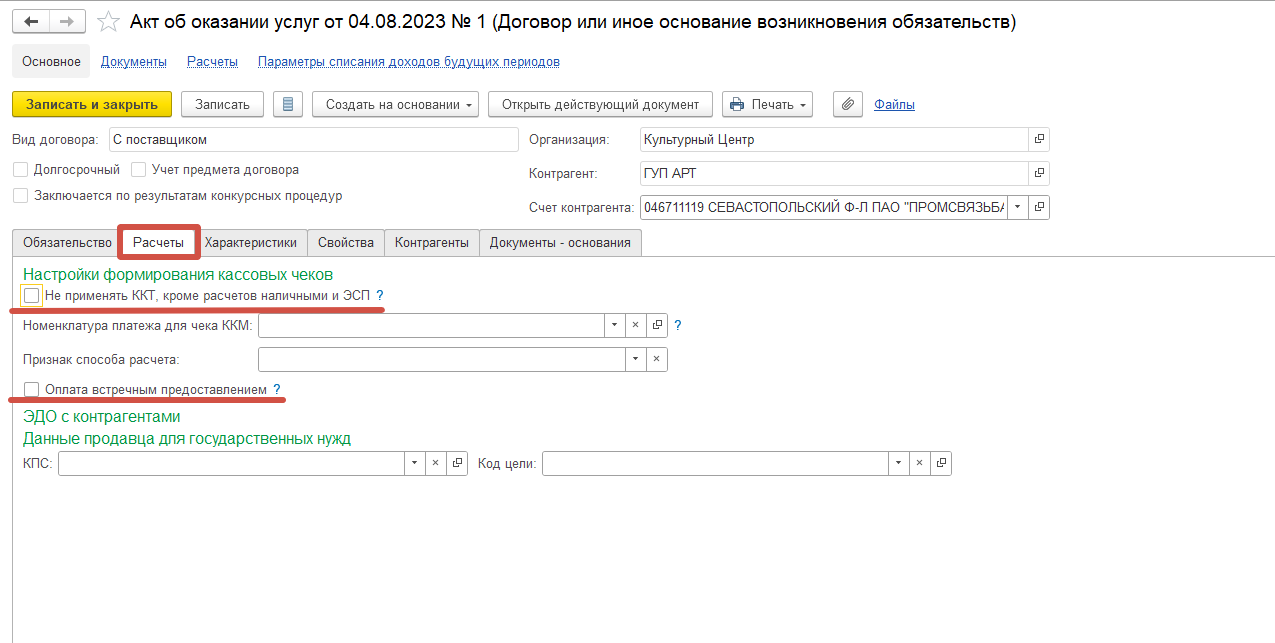Click Данные продавца для государственных нужд header
Screen dimensions: 1275x643
pyautogui.click(x=187, y=438)
